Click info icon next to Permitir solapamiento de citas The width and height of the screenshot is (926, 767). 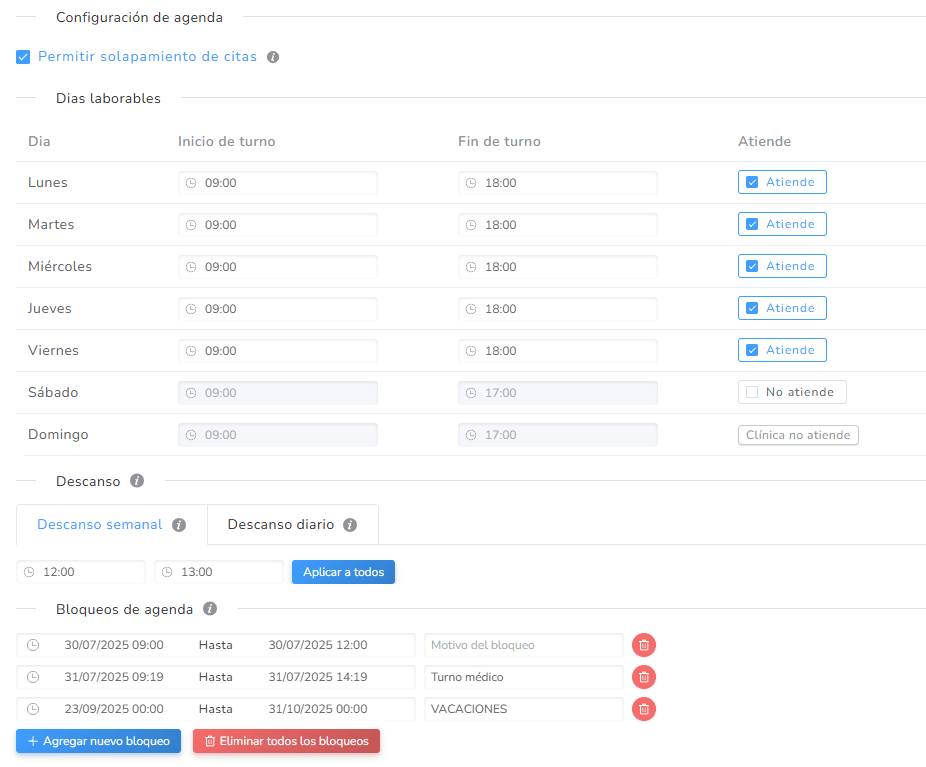pos(273,57)
